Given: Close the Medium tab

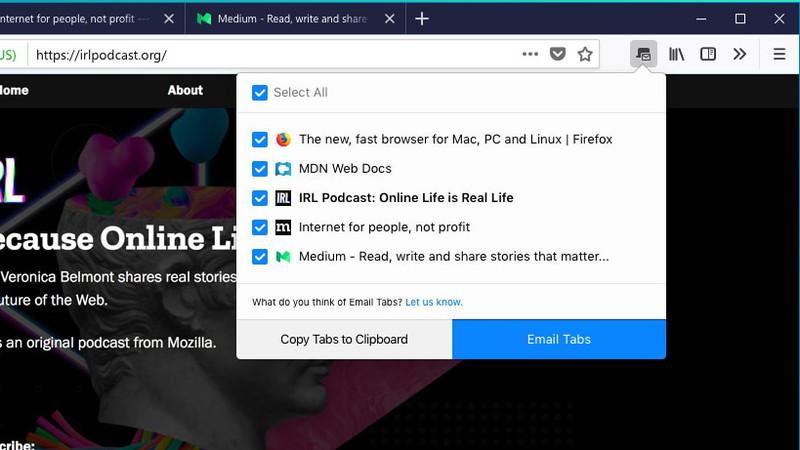Looking at the screenshot, I should [x=389, y=19].
